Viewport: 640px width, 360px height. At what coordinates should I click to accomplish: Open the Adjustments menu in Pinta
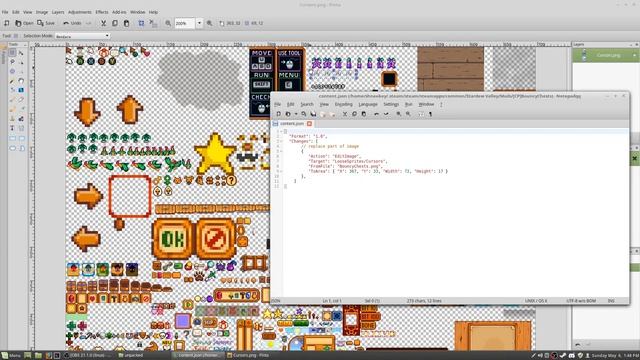coord(80,12)
